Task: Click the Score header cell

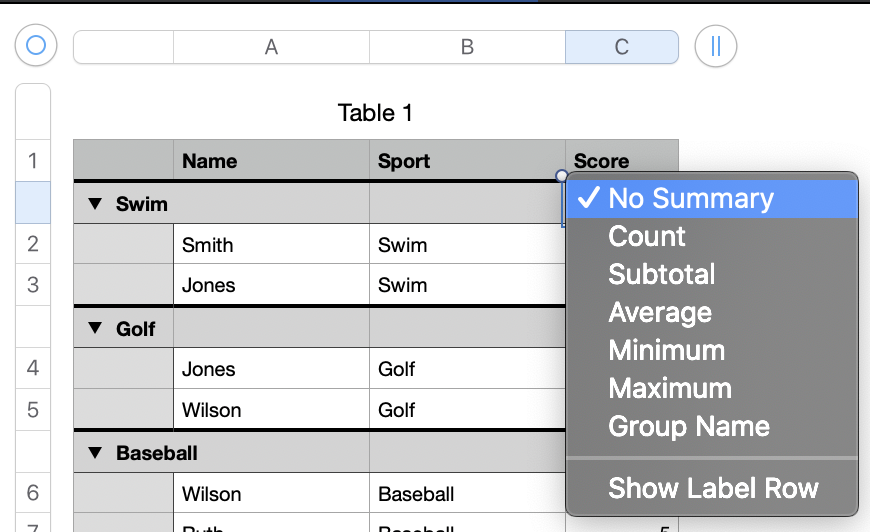Action: (601, 161)
